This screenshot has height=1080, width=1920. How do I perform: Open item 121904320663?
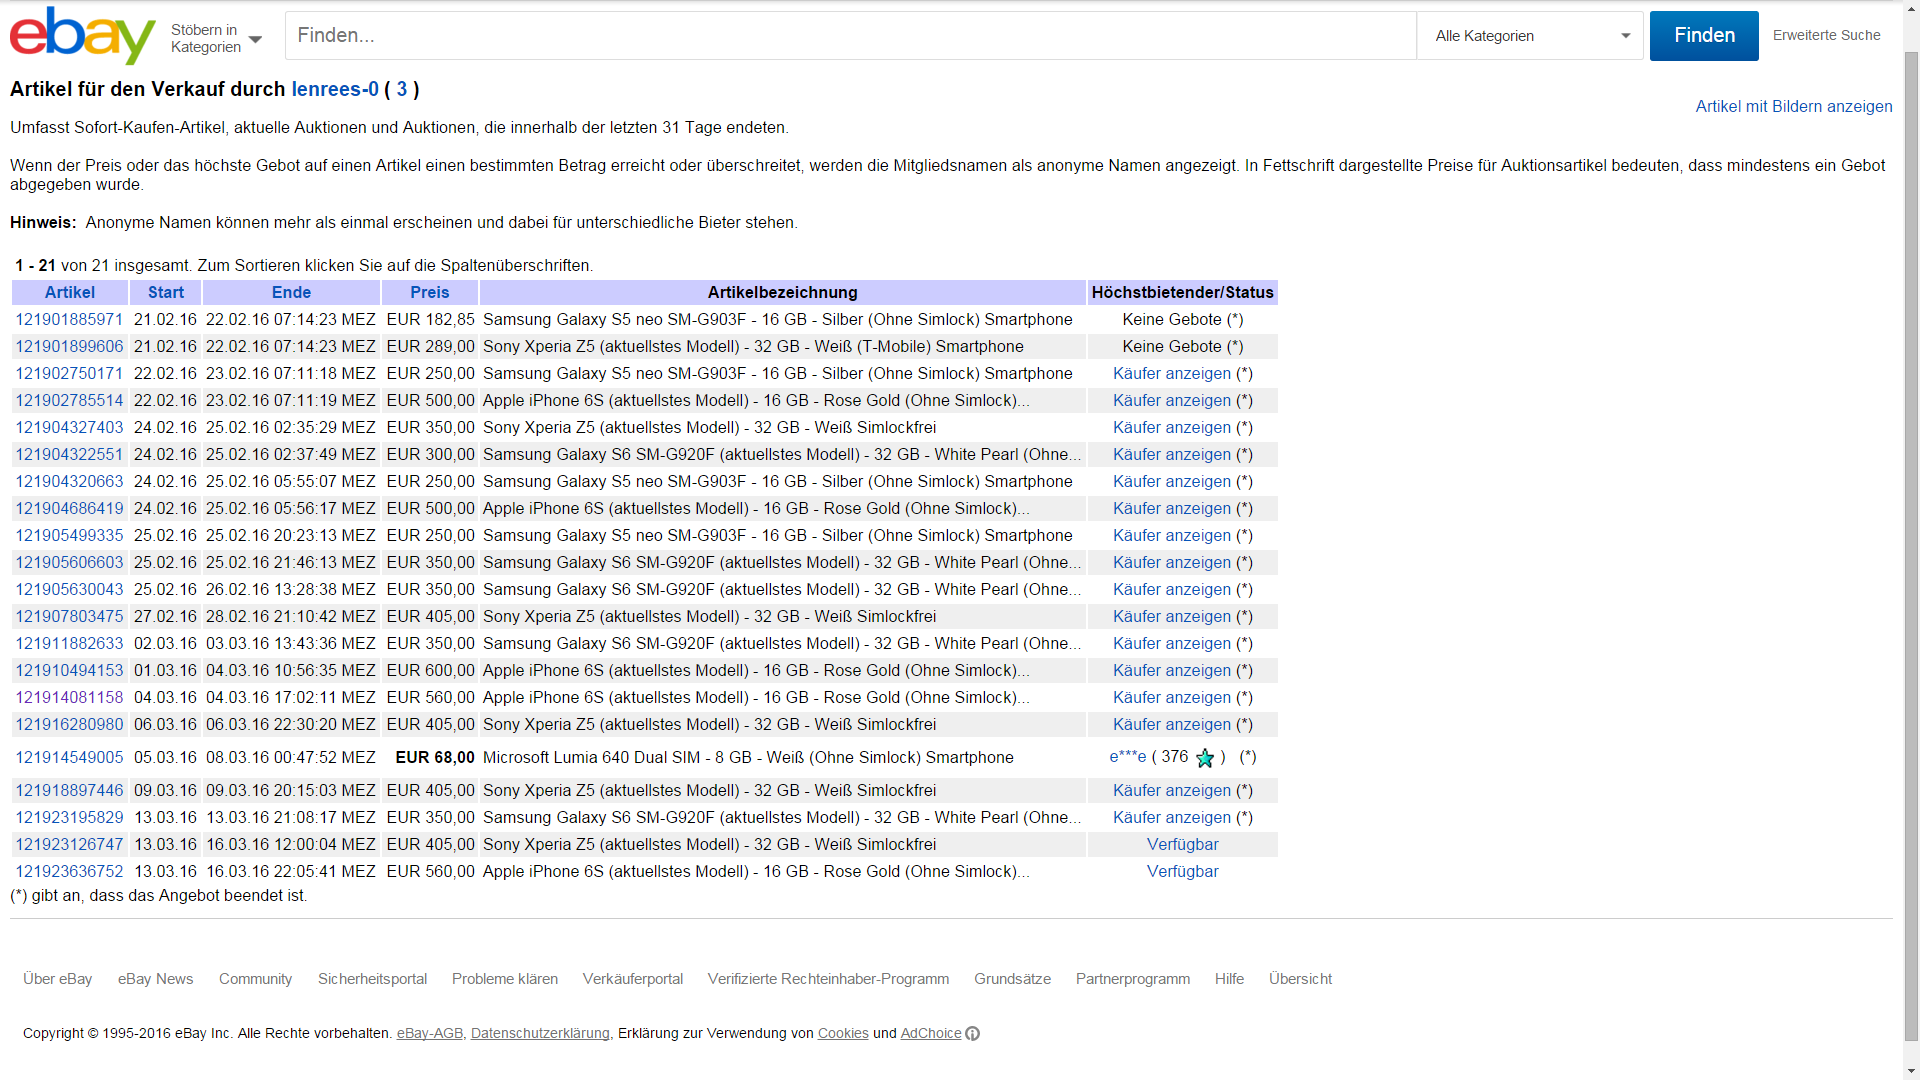point(69,481)
